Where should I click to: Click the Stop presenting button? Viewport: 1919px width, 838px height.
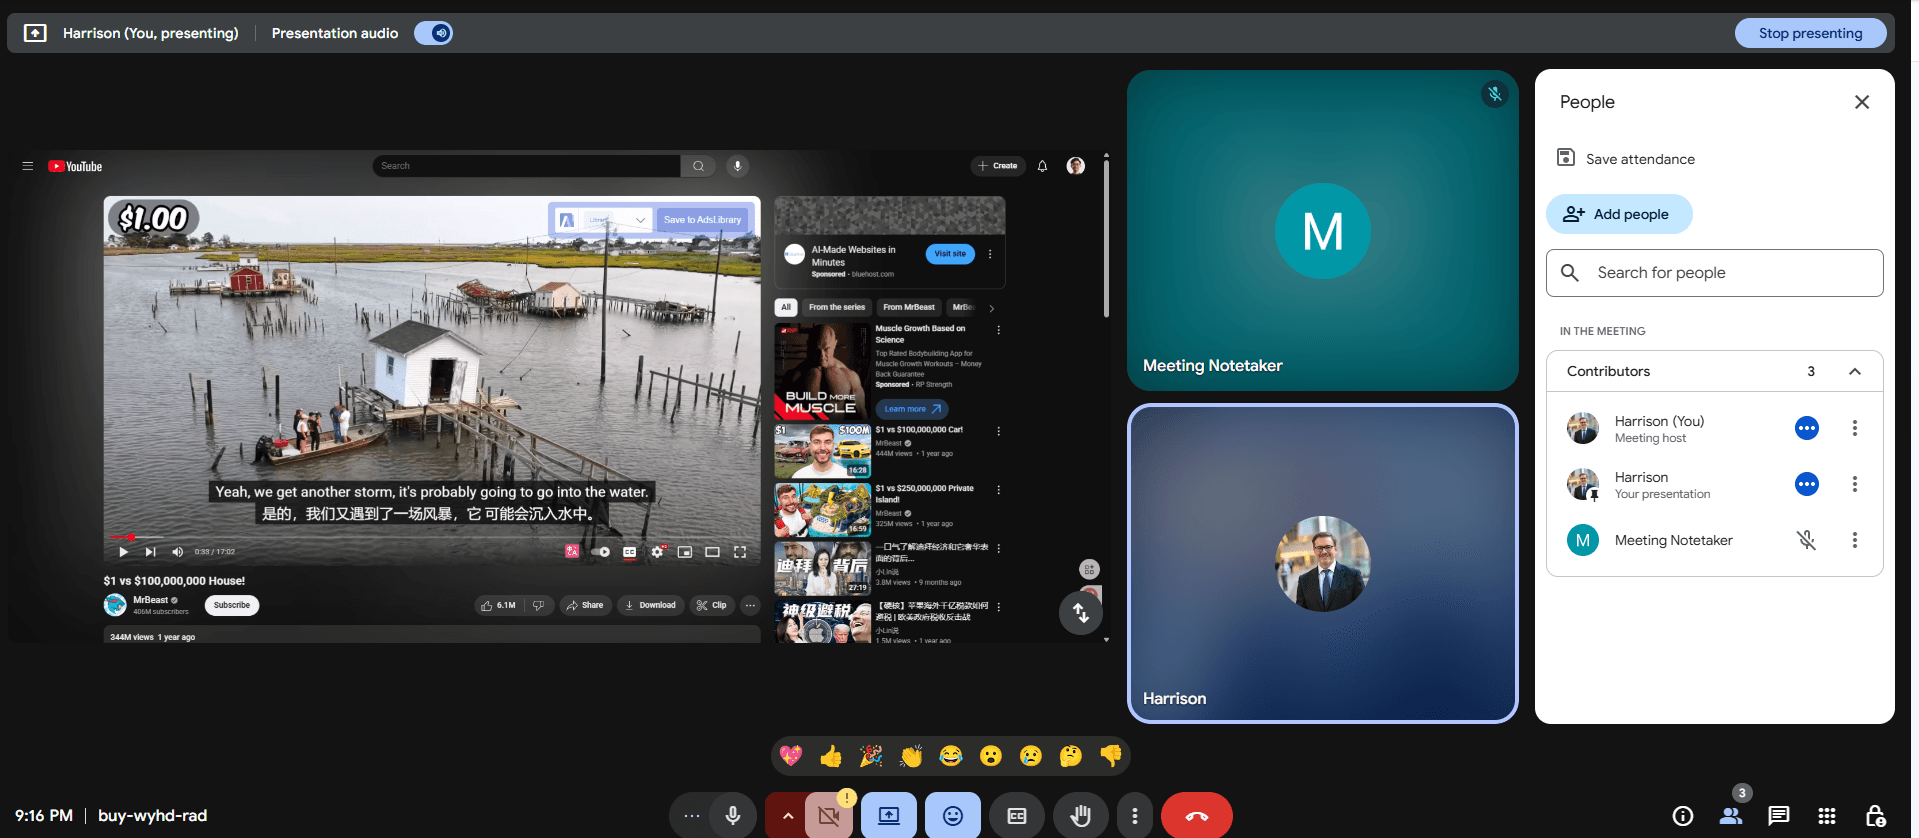pyautogui.click(x=1810, y=33)
